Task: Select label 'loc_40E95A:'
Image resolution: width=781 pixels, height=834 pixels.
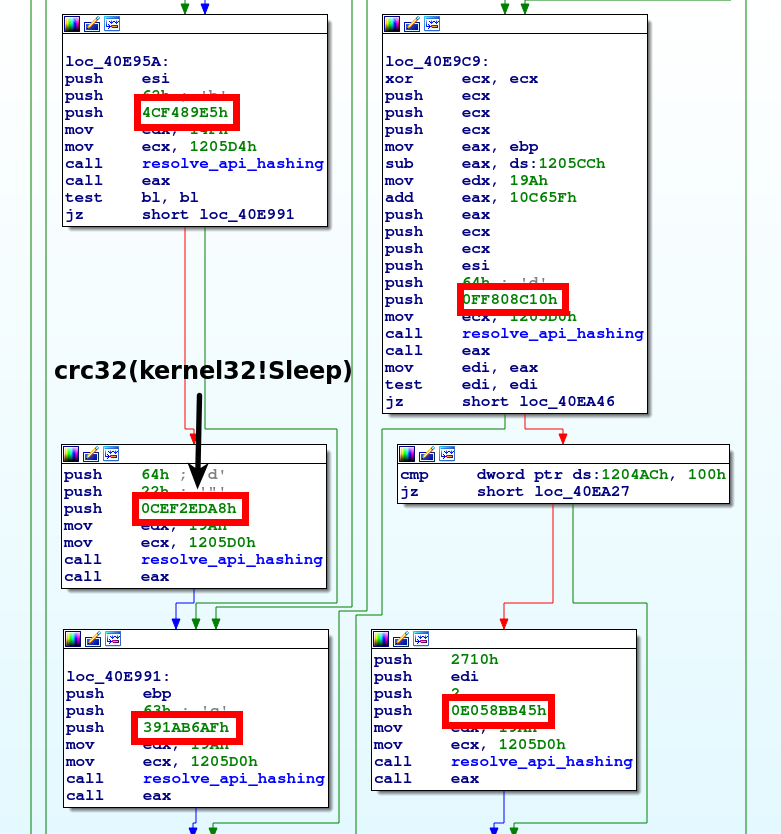Action: point(117,62)
